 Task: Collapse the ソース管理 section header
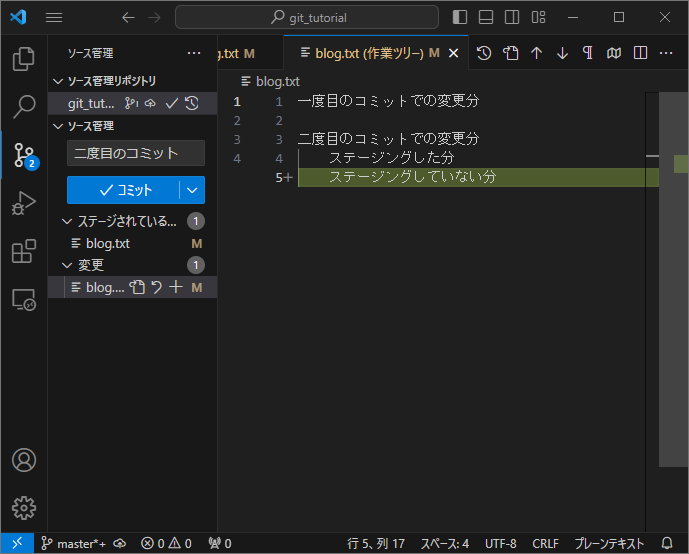[132, 126]
